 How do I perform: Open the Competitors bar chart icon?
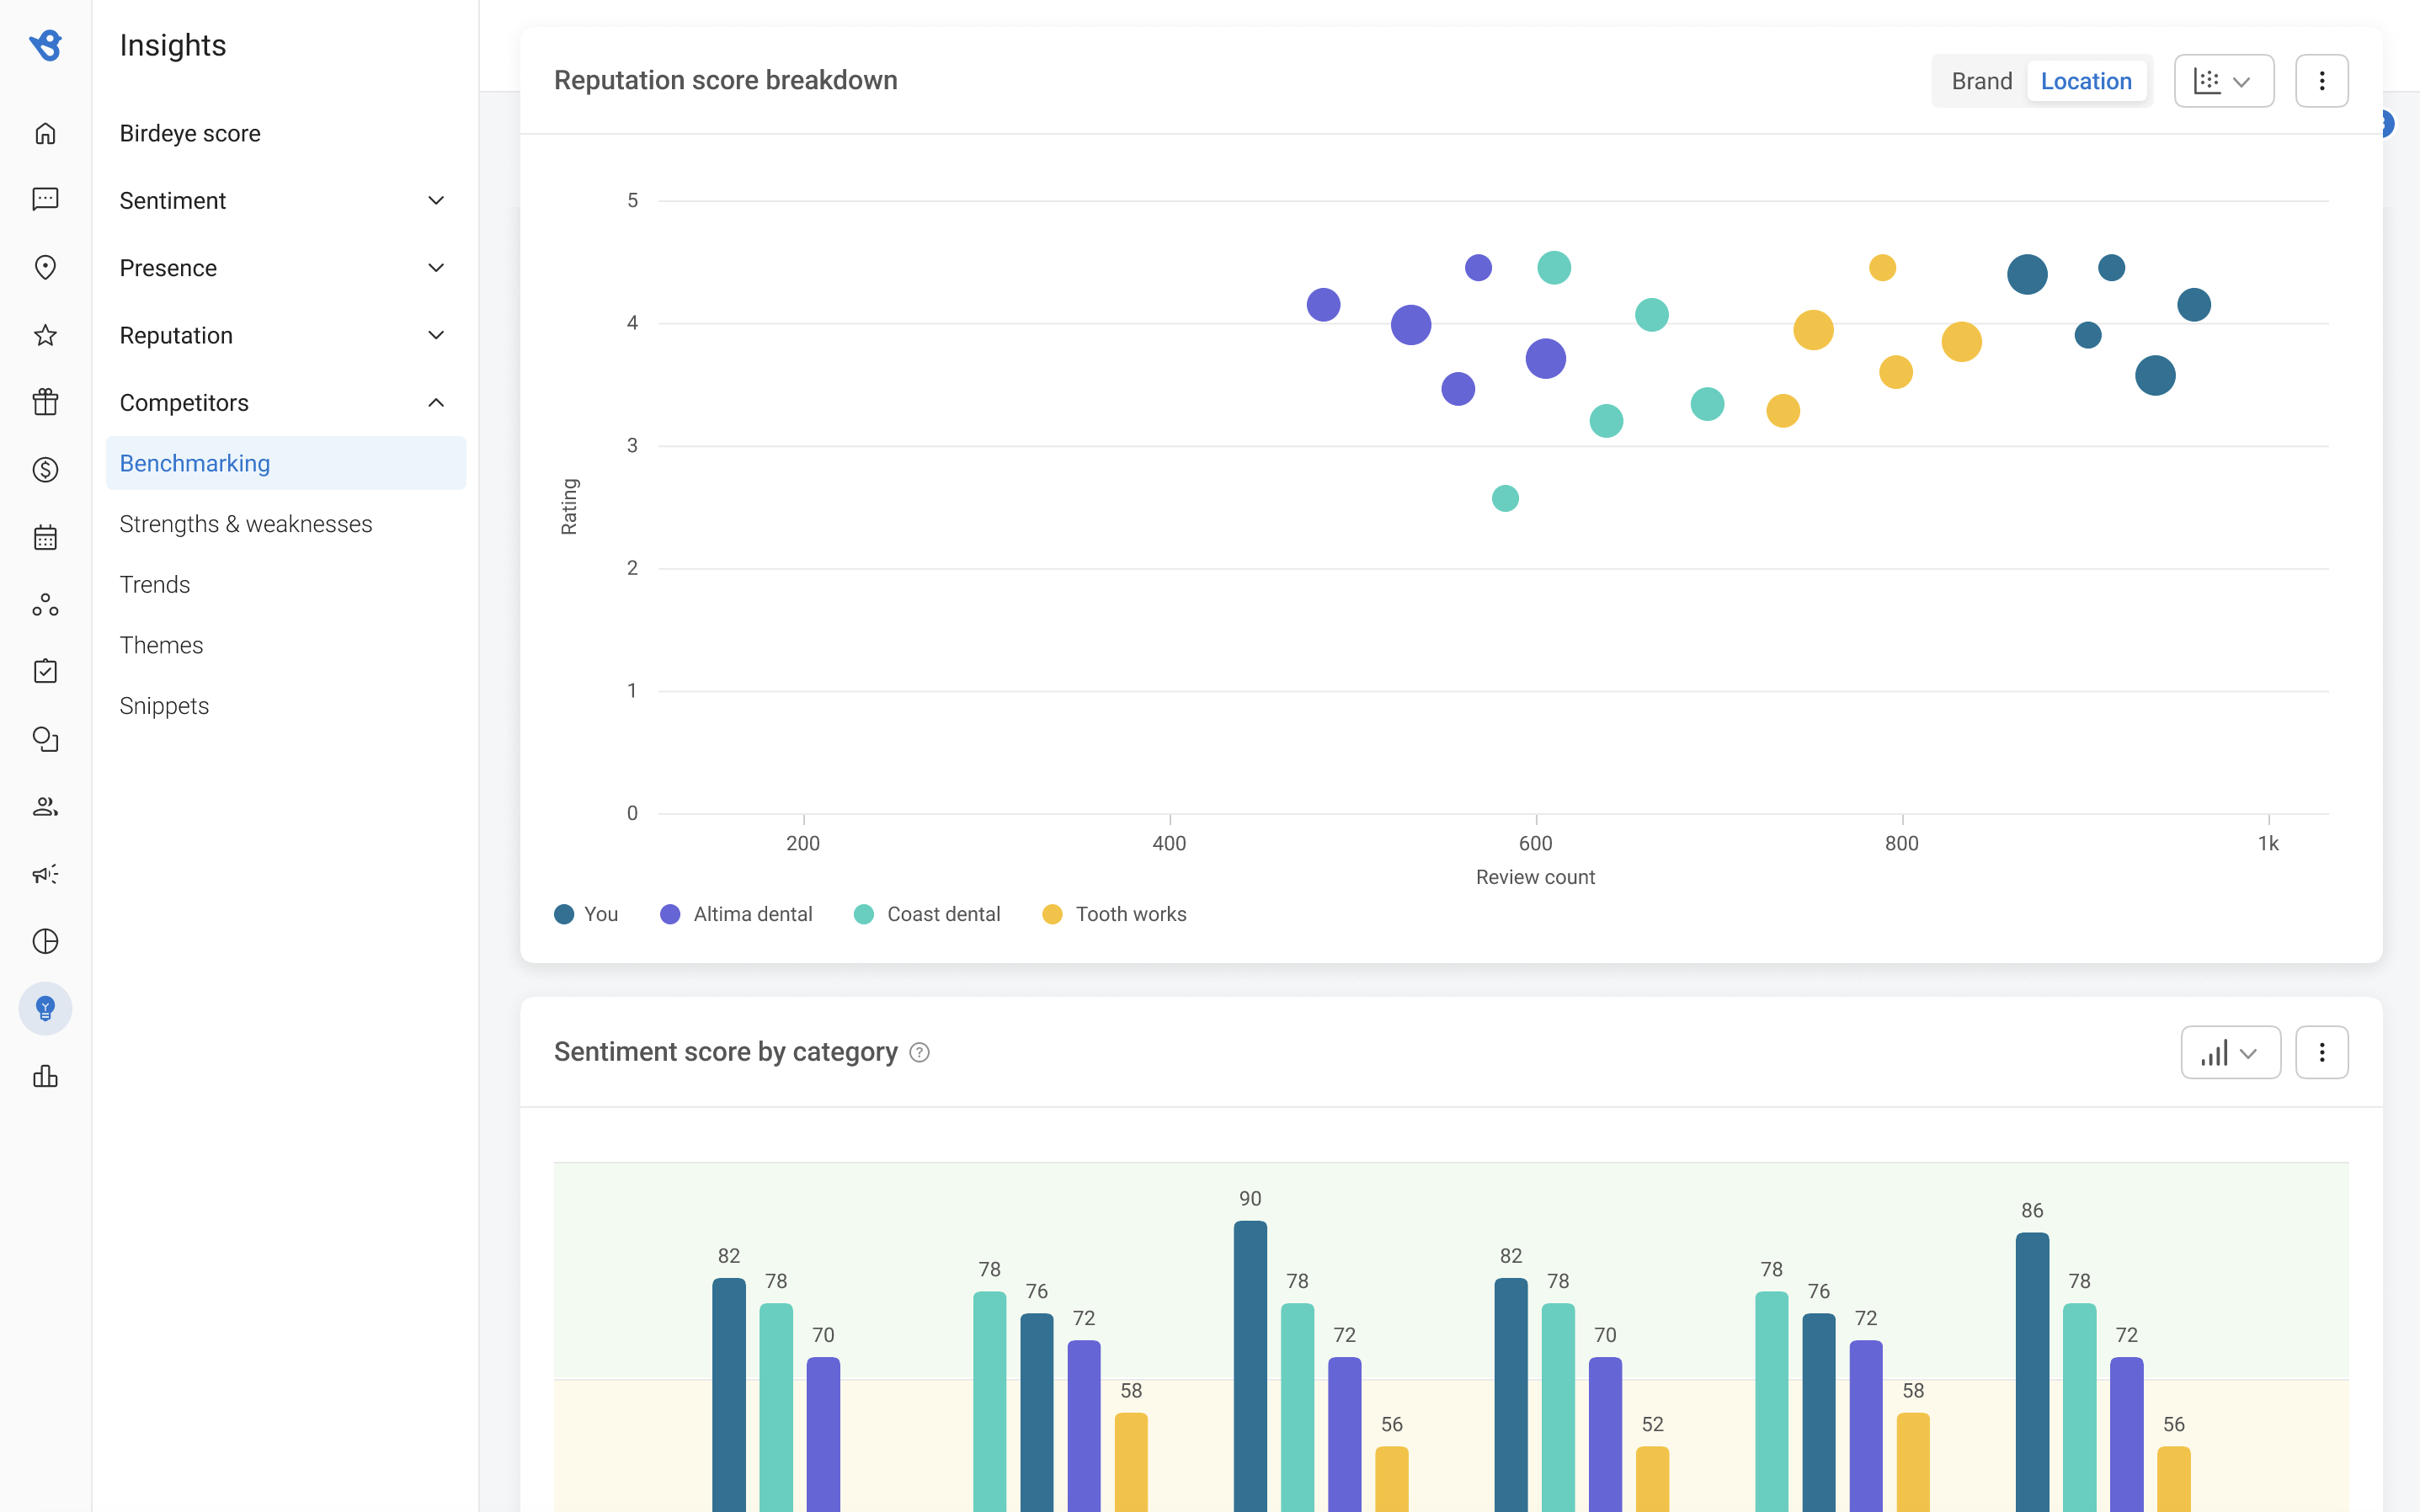point(45,1076)
